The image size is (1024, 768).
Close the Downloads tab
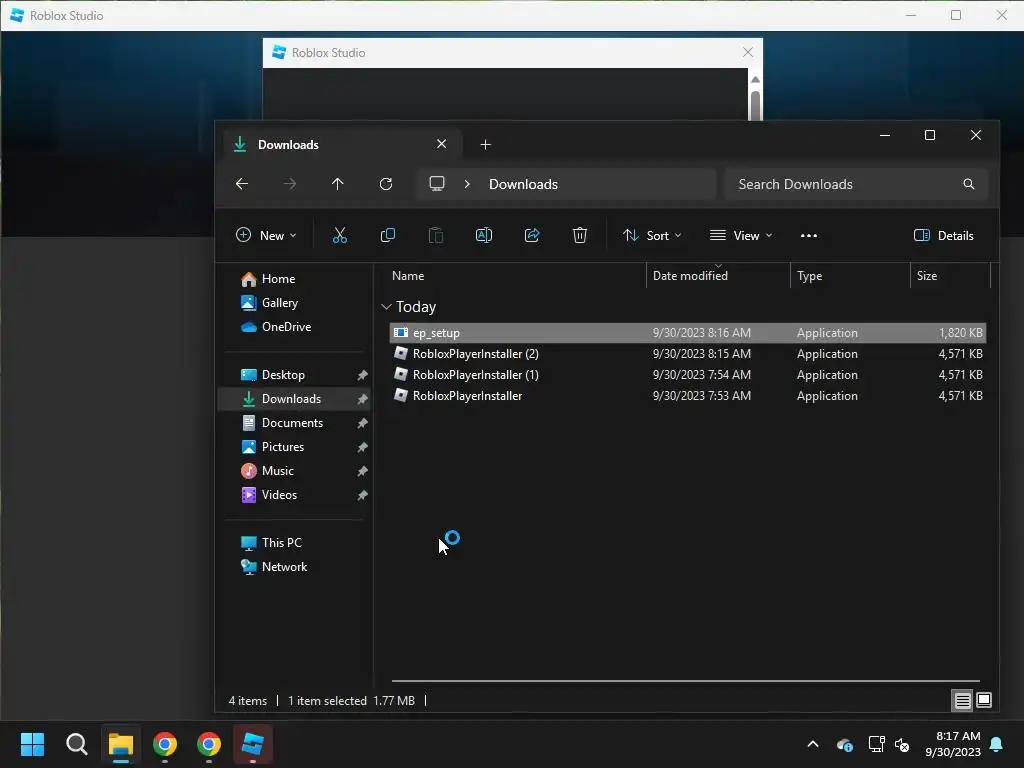[441, 144]
